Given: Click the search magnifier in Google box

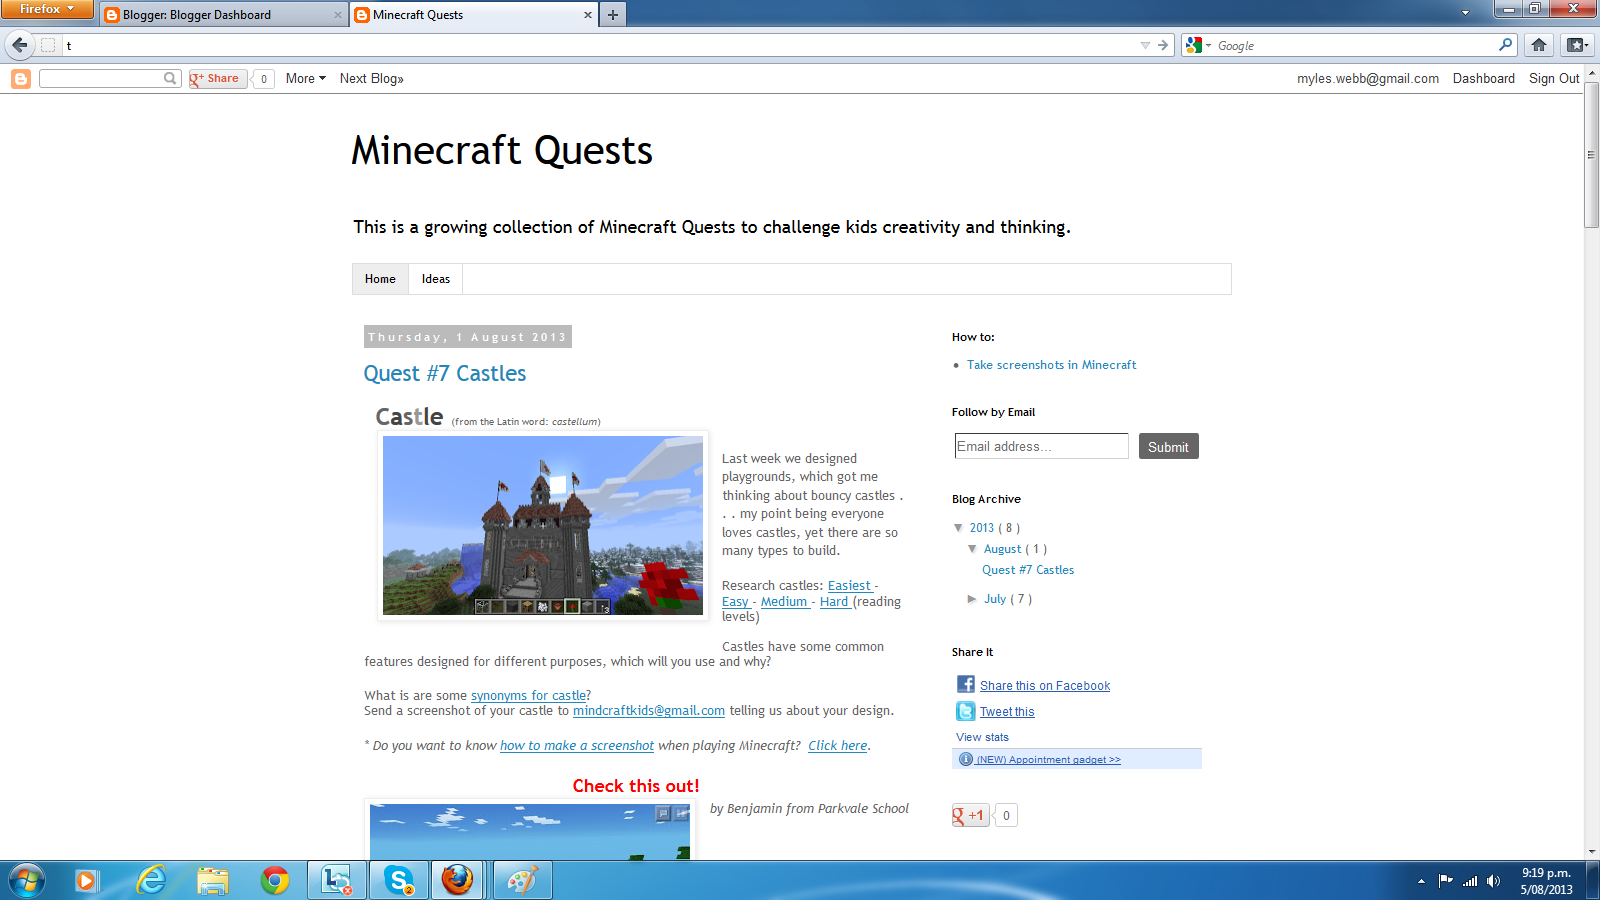Looking at the screenshot, I should (1505, 45).
